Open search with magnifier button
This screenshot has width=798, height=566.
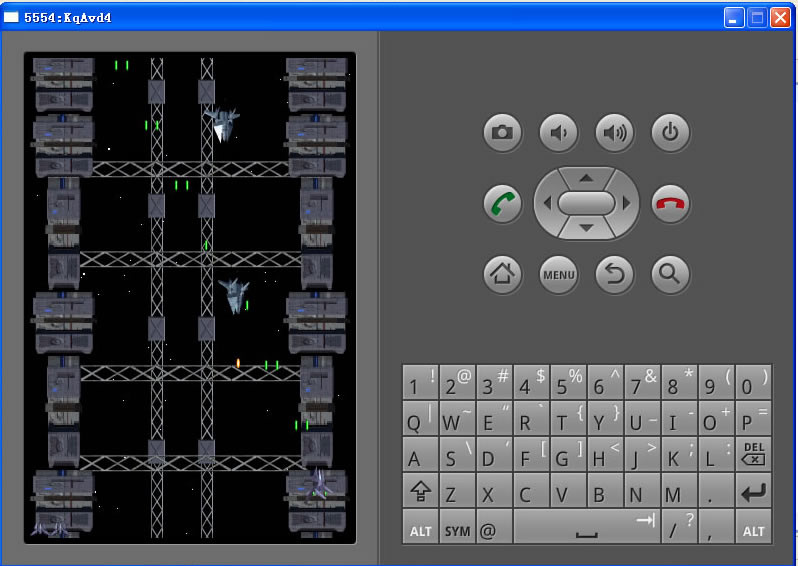click(x=670, y=274)
